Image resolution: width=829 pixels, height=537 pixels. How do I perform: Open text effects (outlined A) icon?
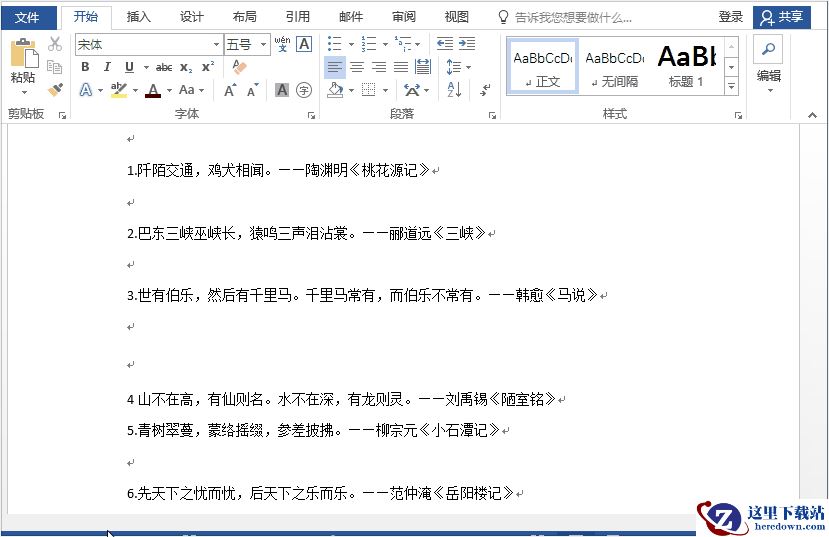[86, 90]
